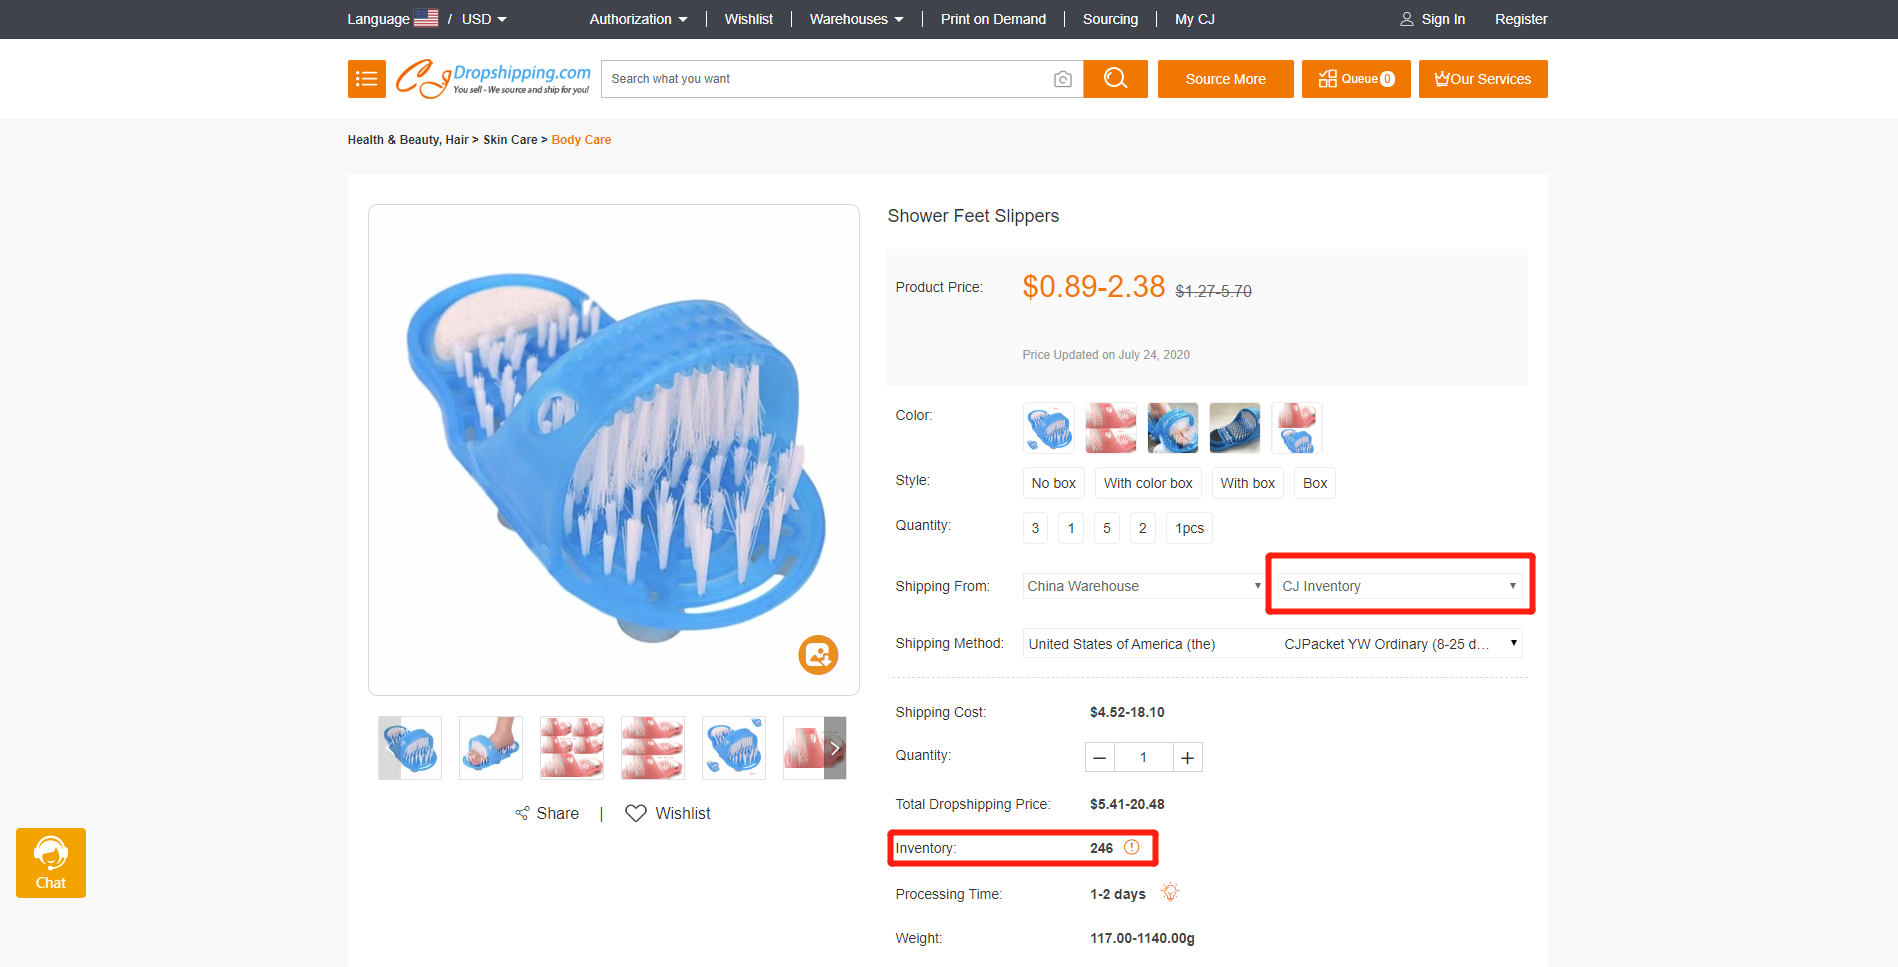
Task: Expand the Shipping Method dropdown
Action: tap(1272, 643)
